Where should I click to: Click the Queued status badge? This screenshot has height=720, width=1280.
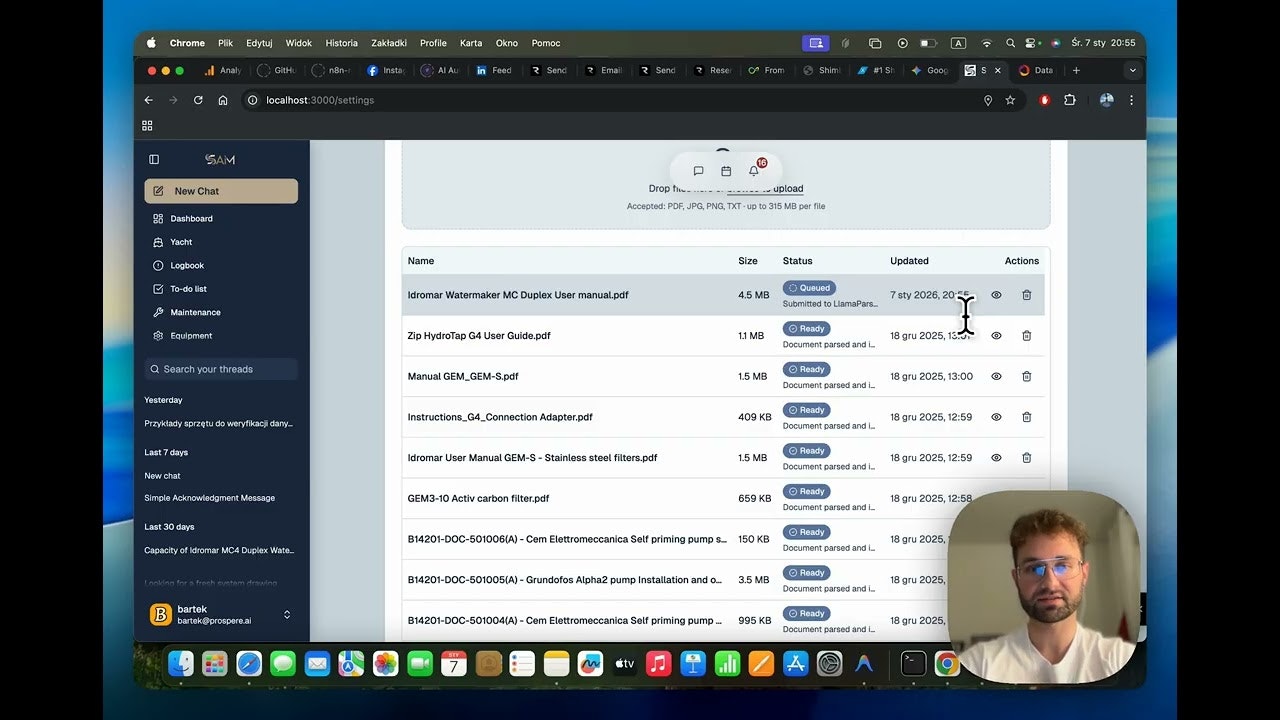pyautogui.click(x=809, y=288)
